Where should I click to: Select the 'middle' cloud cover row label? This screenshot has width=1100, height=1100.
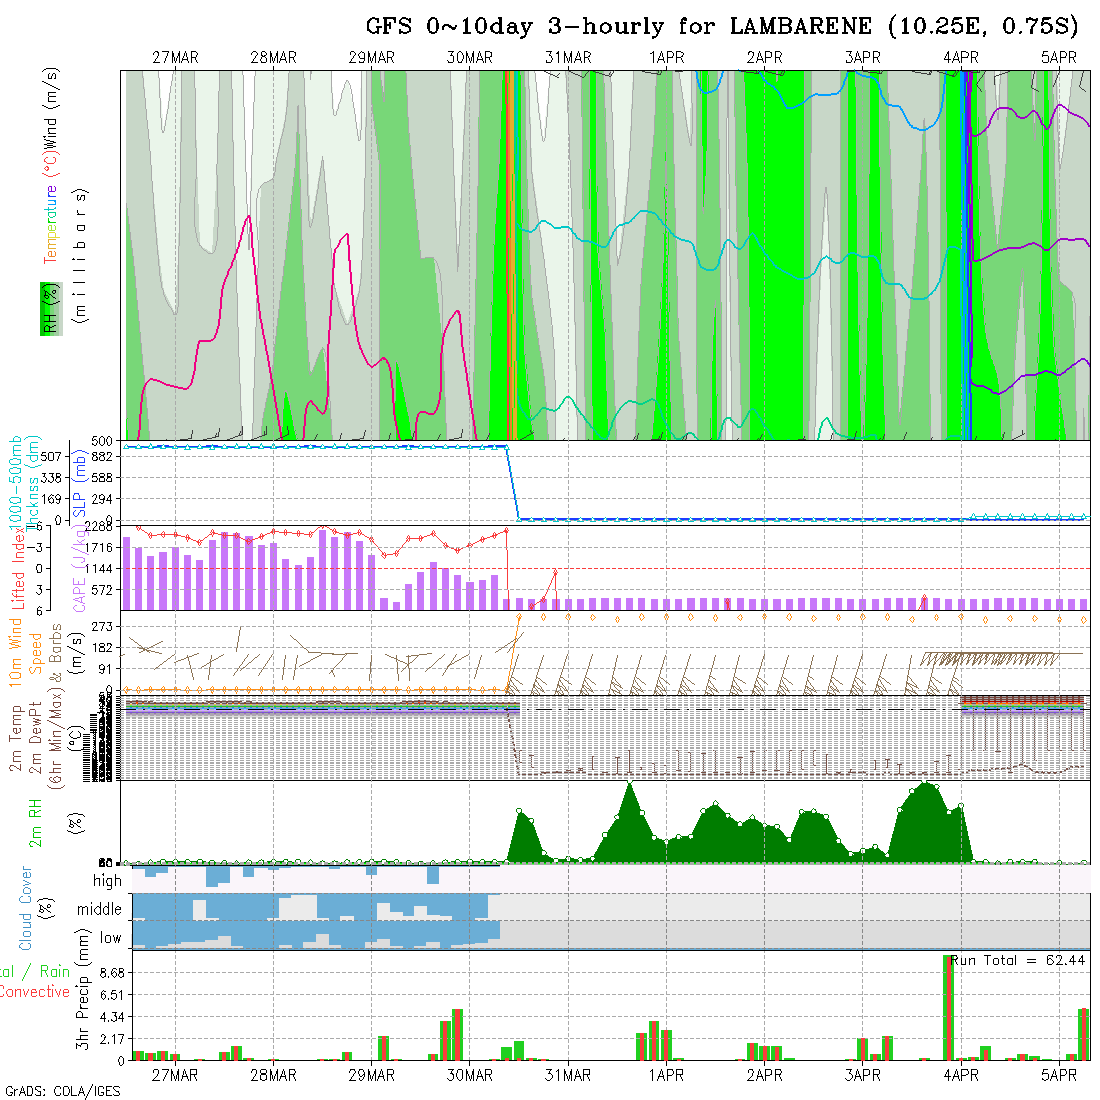(x=100, y=910)
